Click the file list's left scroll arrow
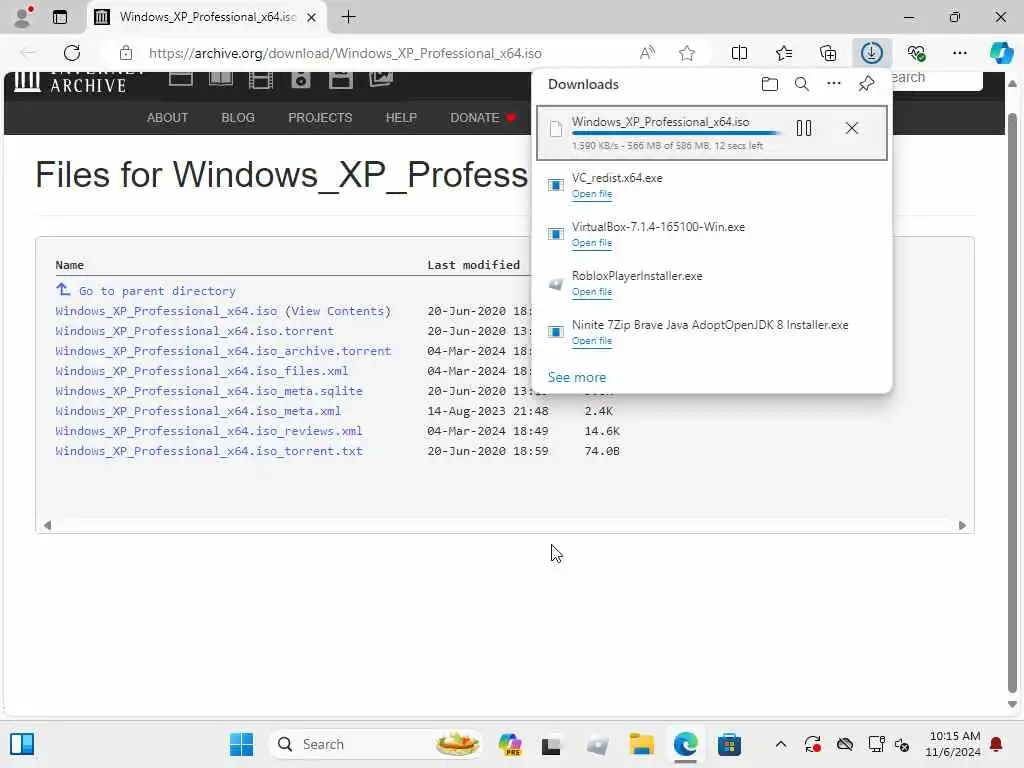1024x768 pixels. click(47, 525)
